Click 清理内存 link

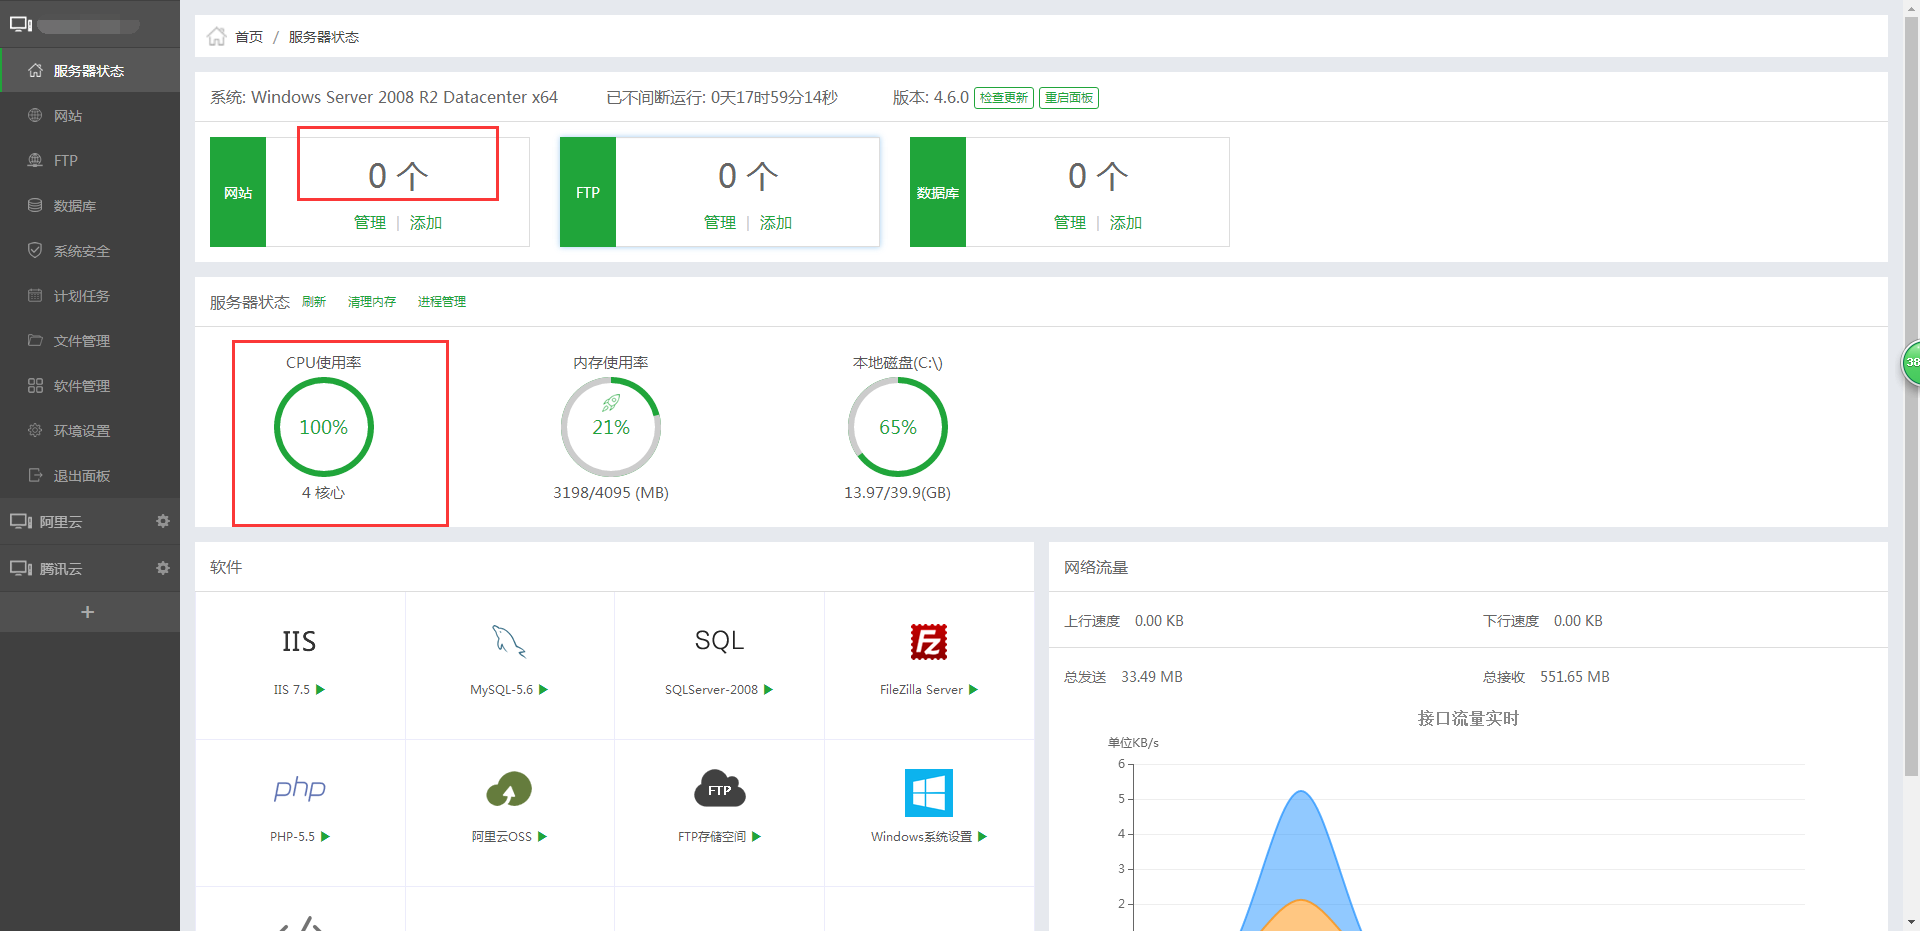[372, 302]
